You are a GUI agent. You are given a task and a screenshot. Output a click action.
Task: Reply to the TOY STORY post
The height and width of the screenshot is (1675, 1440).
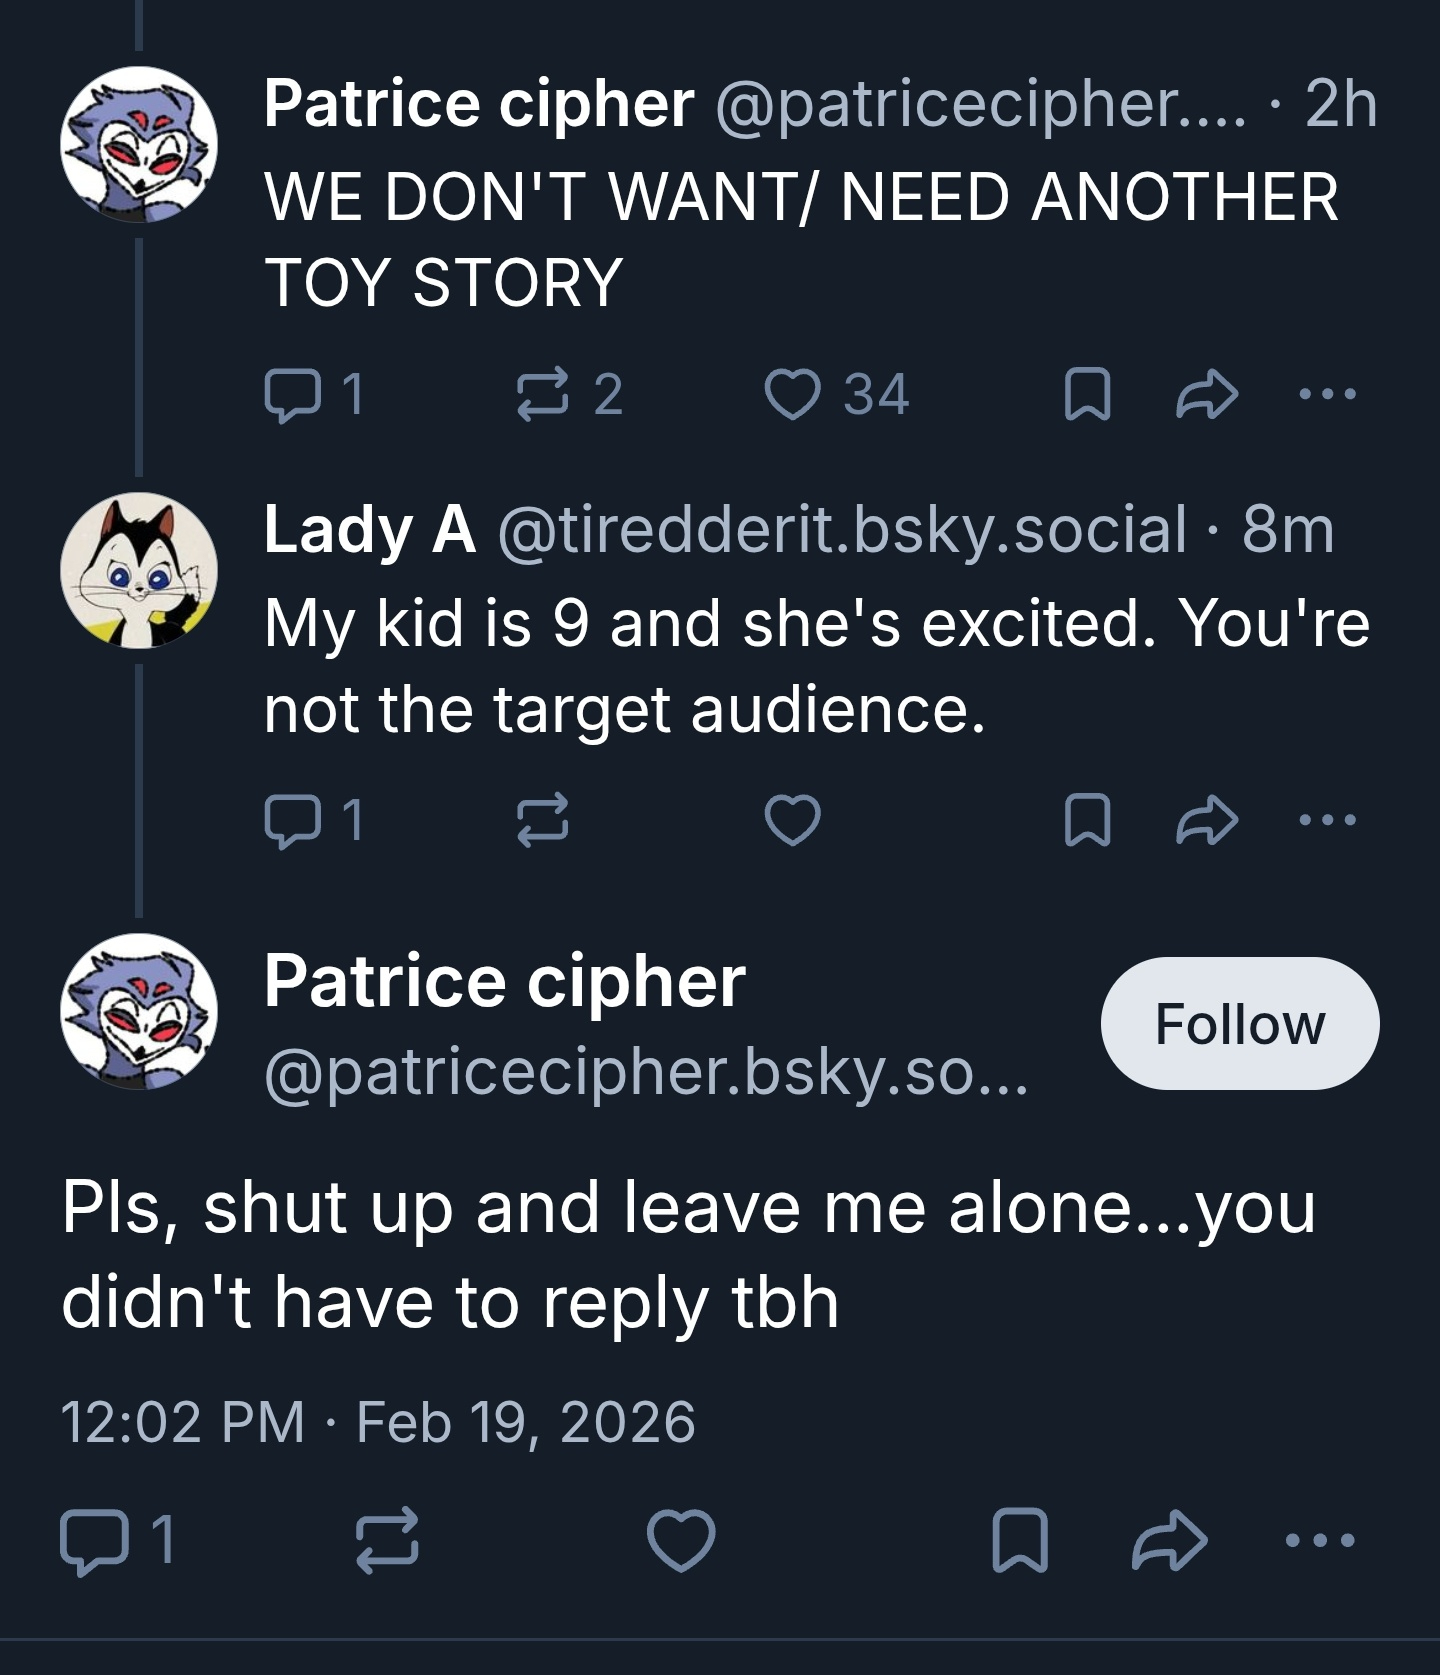(x=289, y=394)
